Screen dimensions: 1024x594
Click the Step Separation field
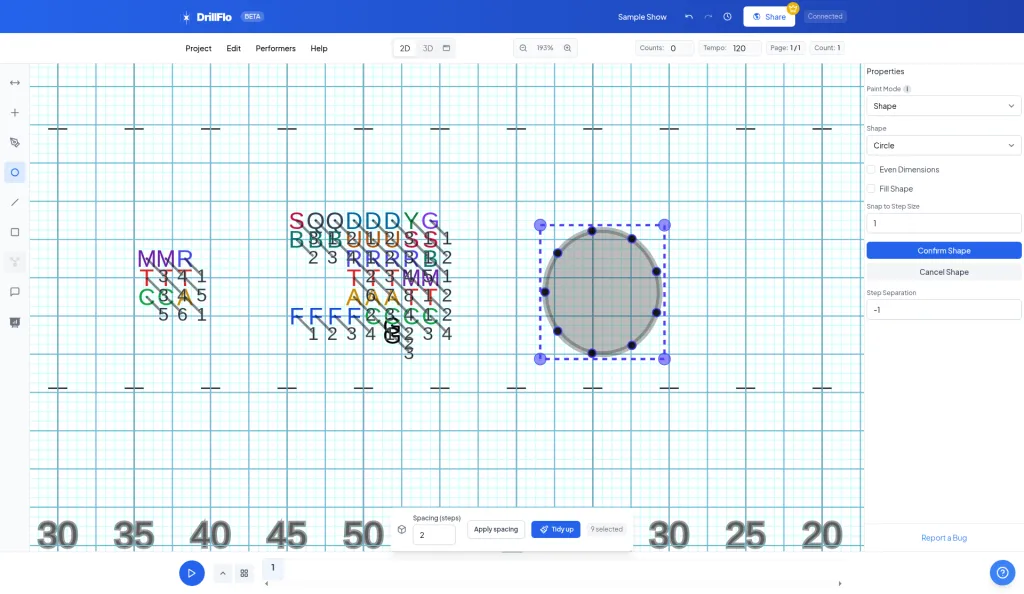pos(944,309)
